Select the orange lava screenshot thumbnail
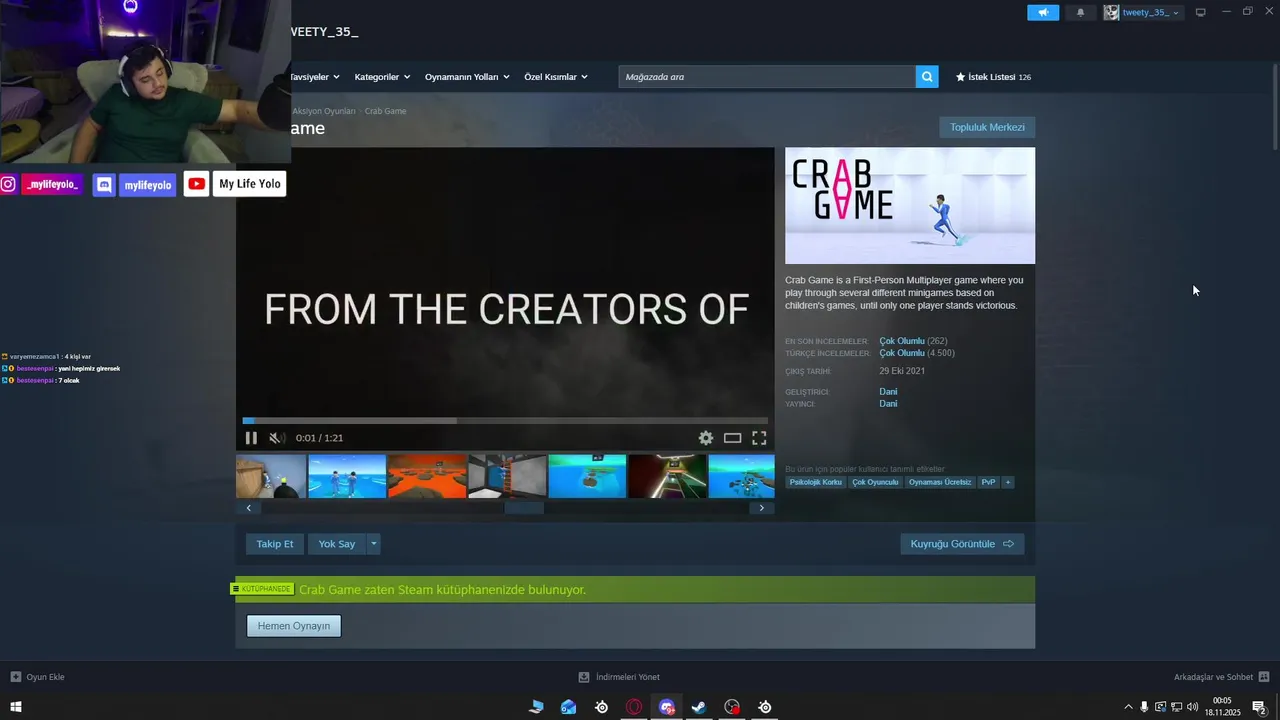1280x720 pixels. 427,476
